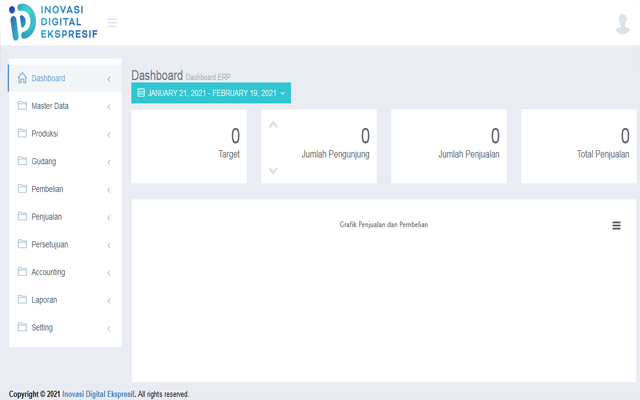The width and height of the screenshot is (640, 400).
Task: Open the user profile avatar
Action: 622,23
